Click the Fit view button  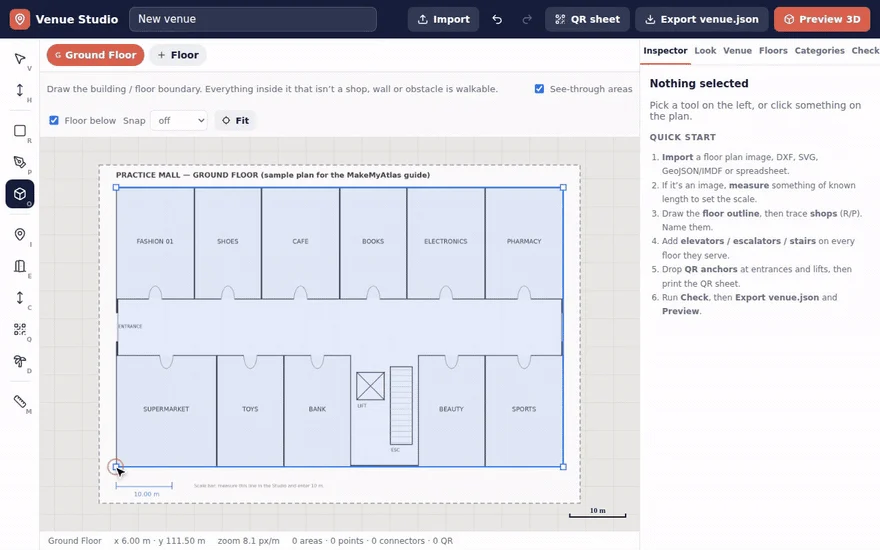pos(235,121)
